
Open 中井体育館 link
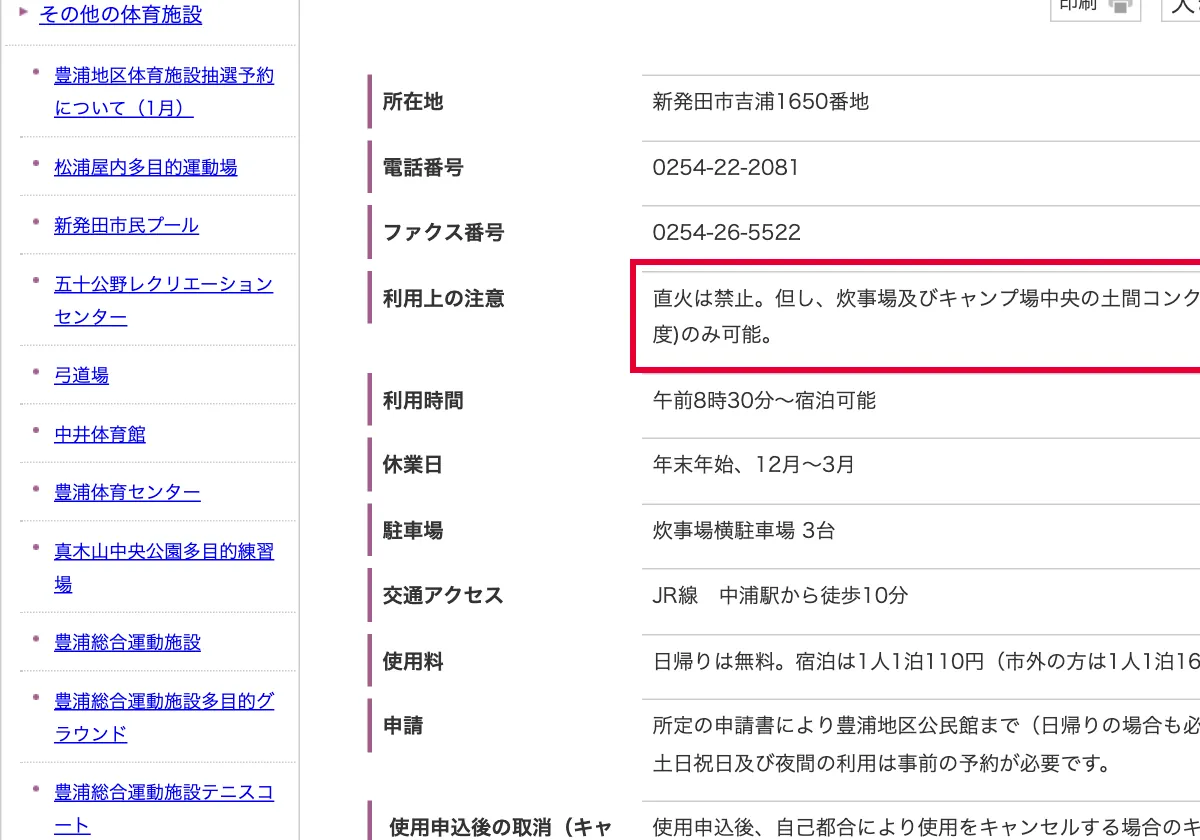100,434
